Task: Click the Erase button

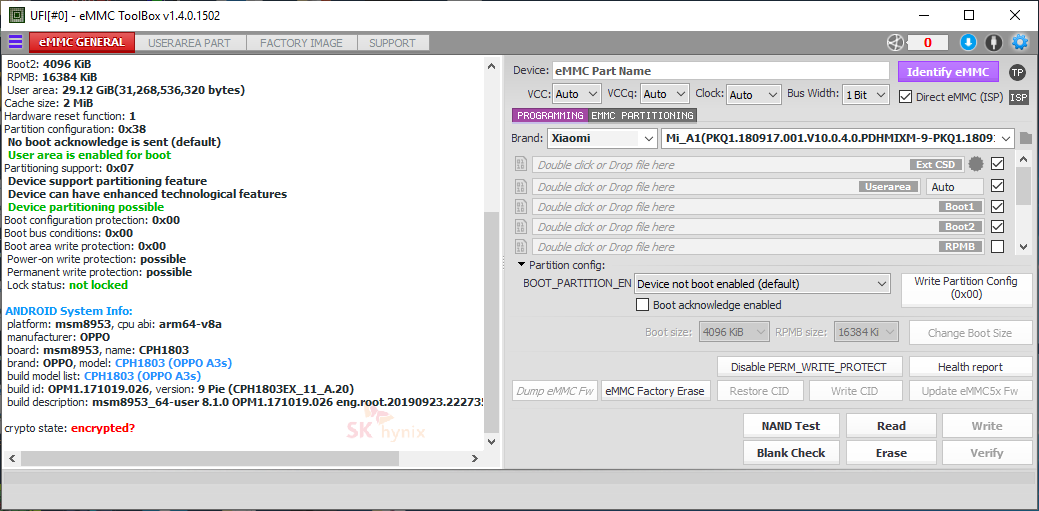Action: pos(891,453)
